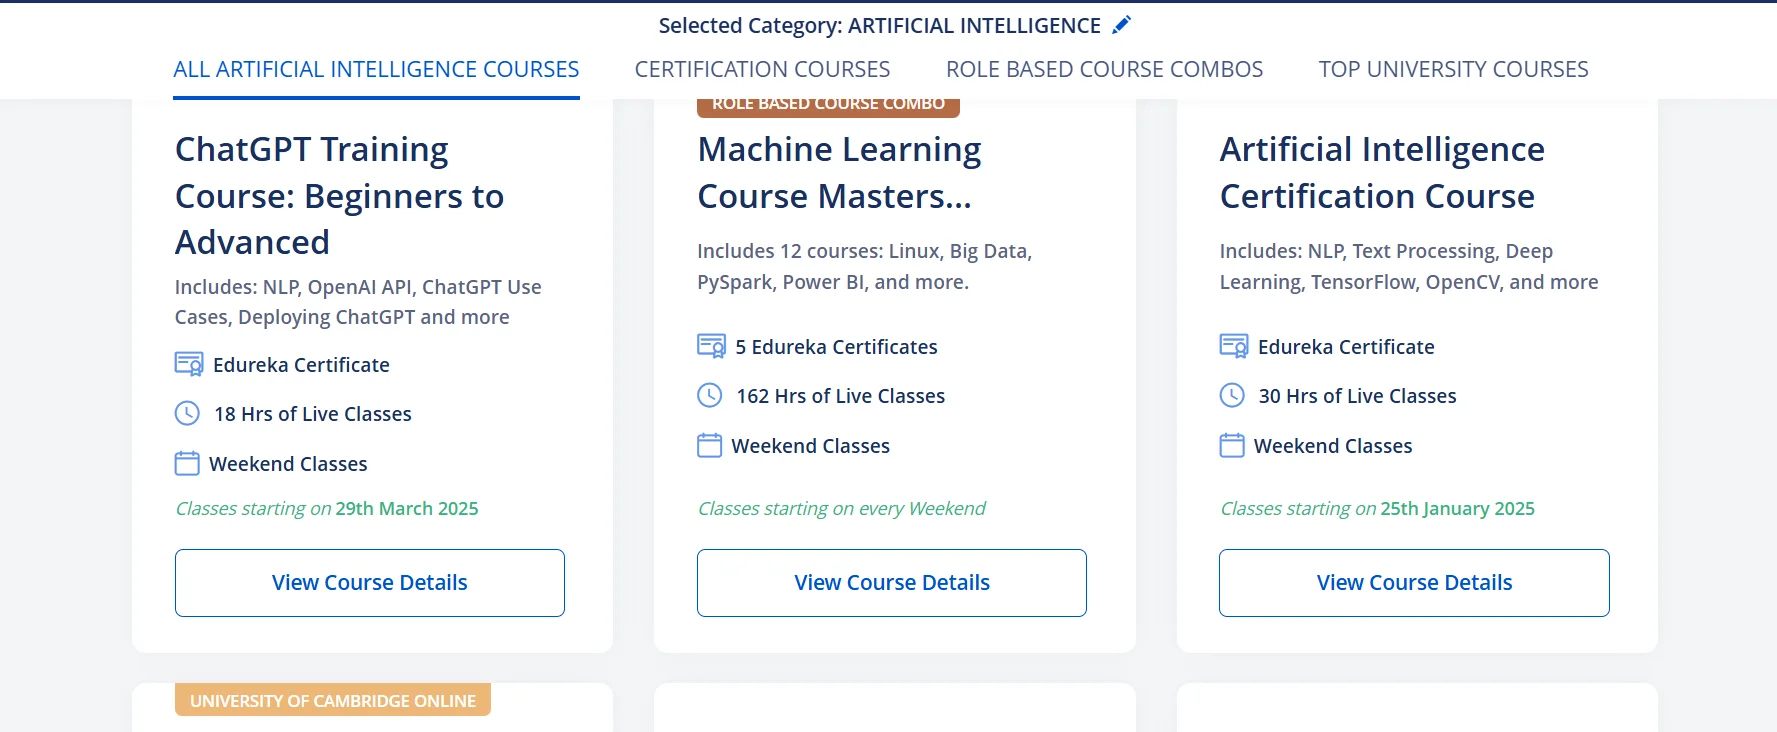Click clock icon next to 162 Hrs
This screenshot has height=732, width=1777.
click(x=709, y=395)
